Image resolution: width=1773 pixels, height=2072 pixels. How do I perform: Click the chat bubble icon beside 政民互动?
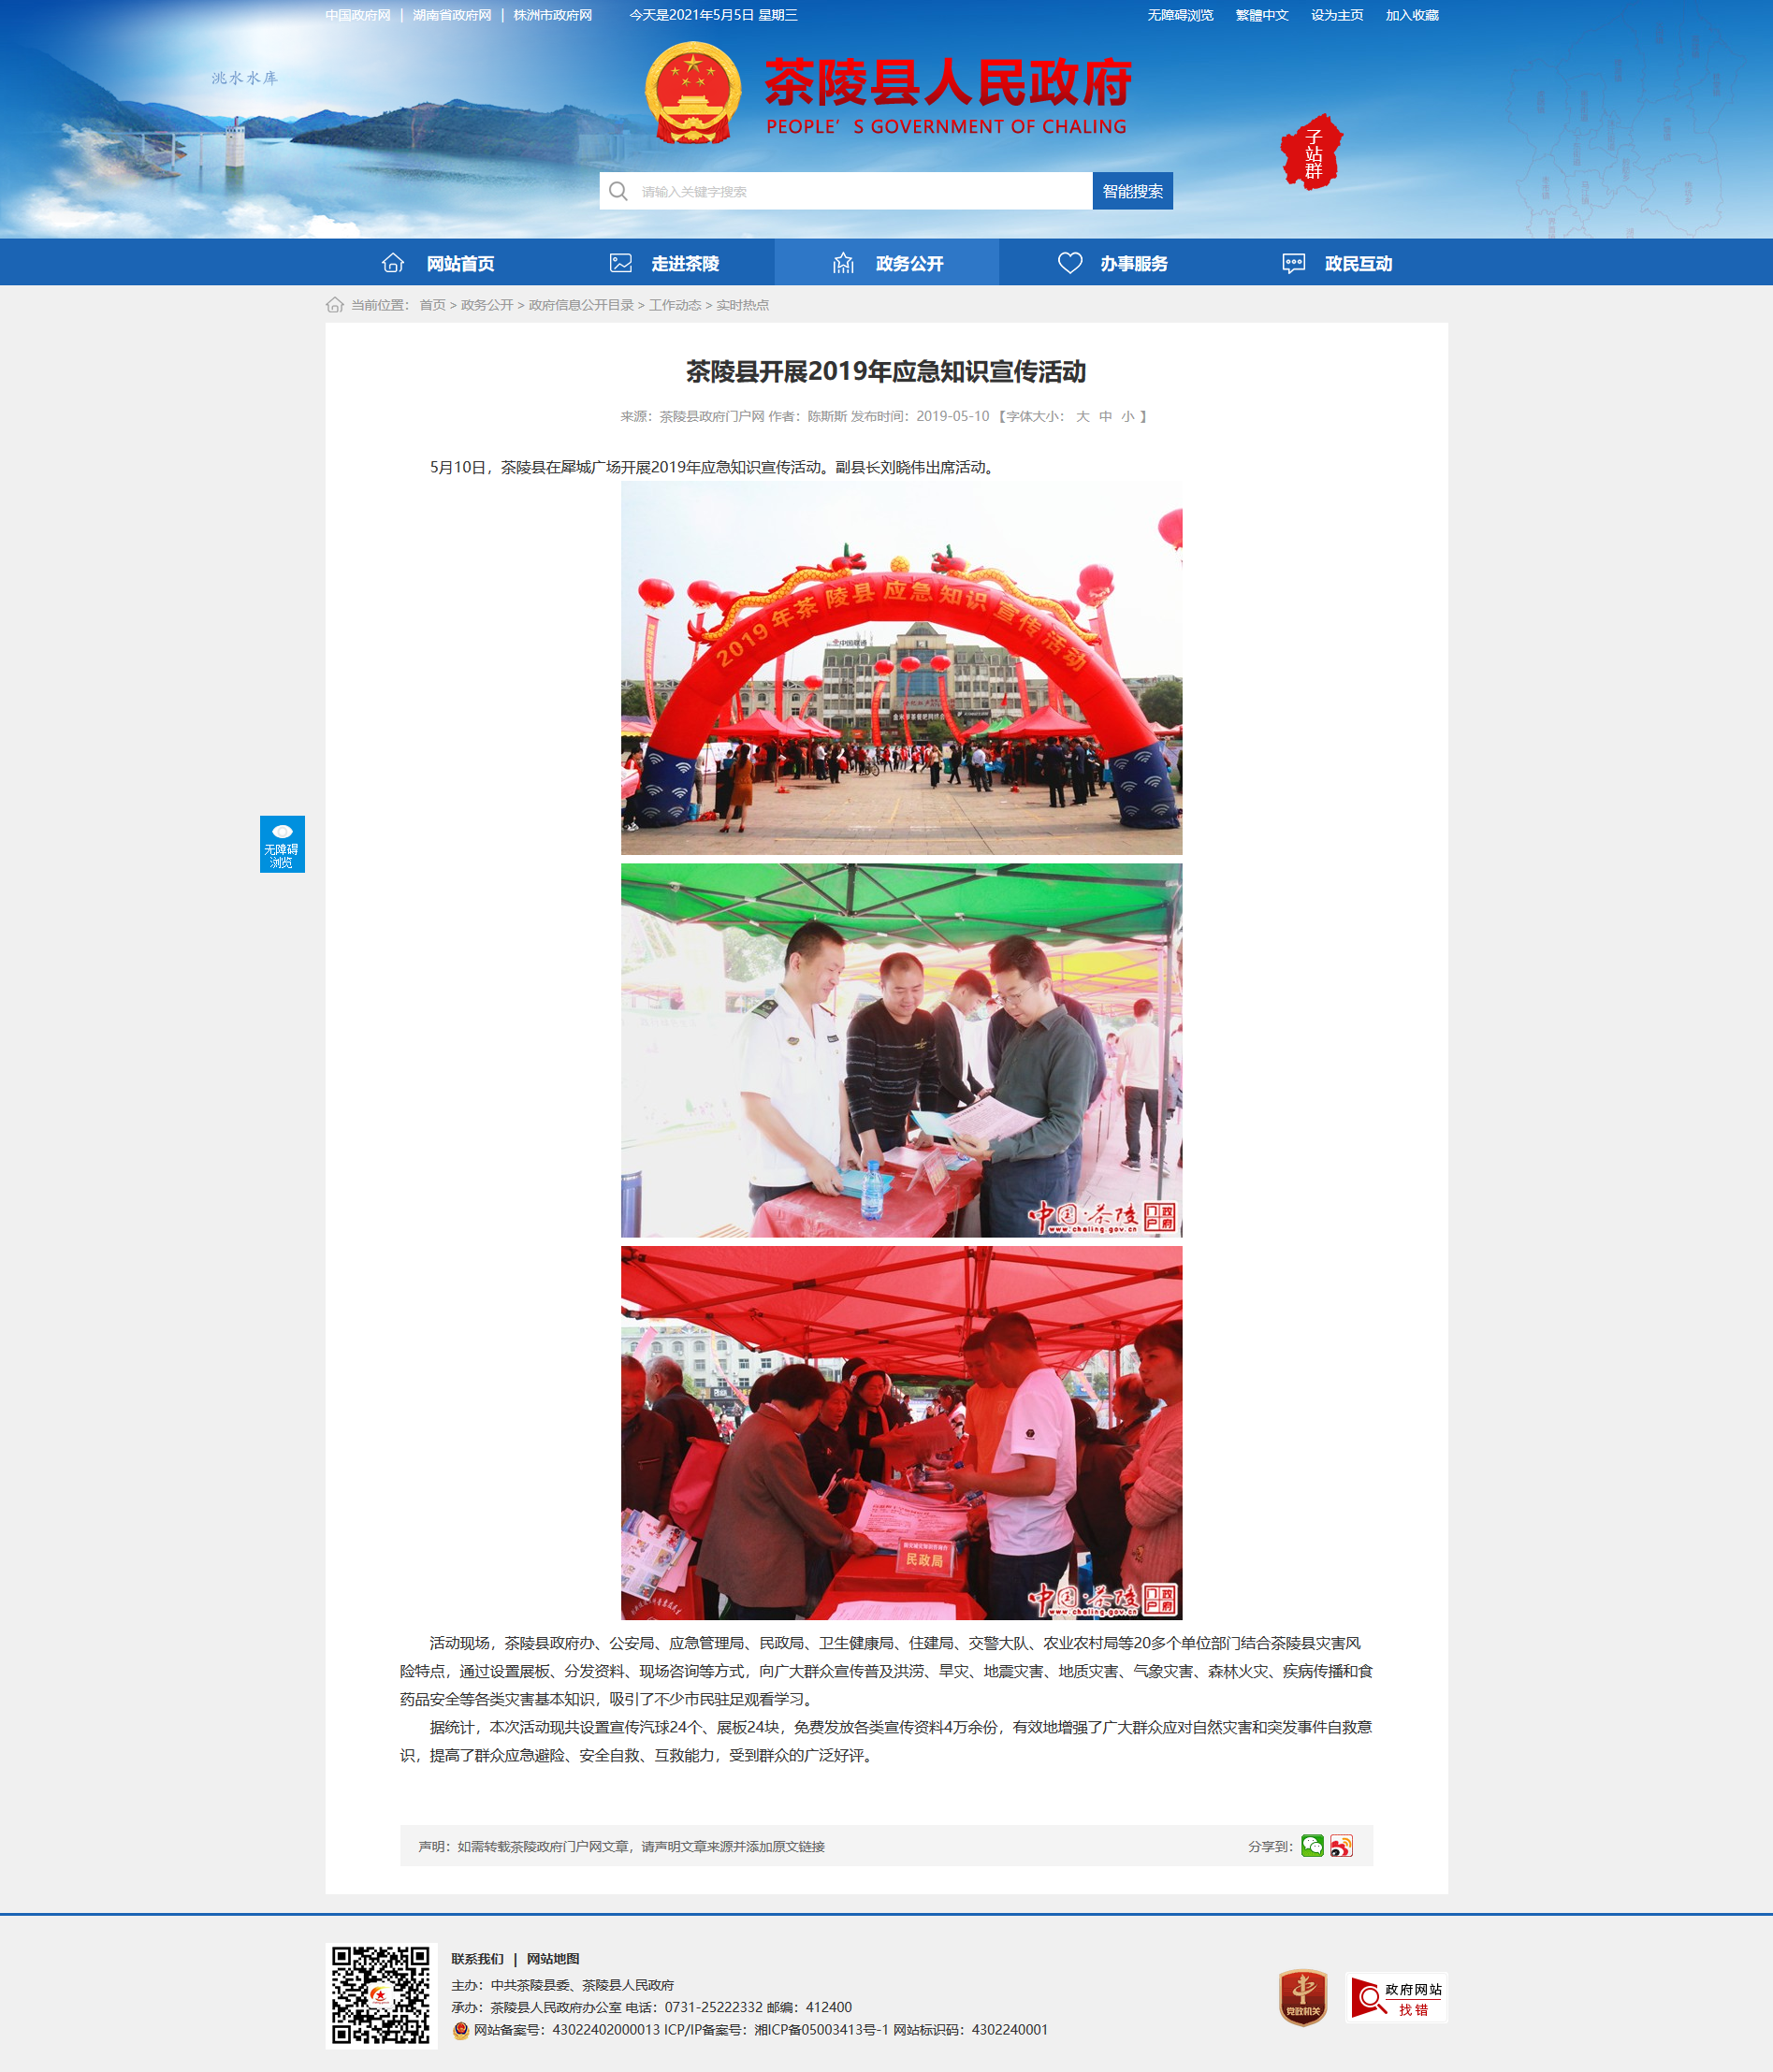tap(1294, 263)
